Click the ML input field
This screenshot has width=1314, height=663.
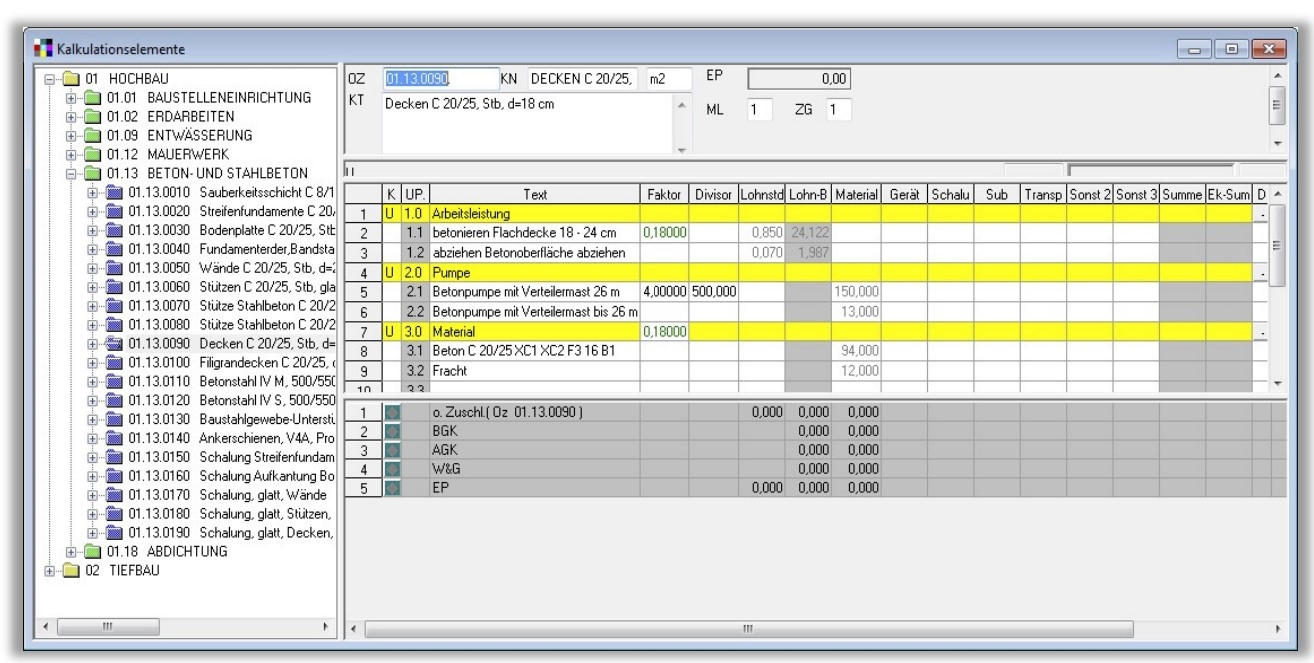(x=759, y=111)
